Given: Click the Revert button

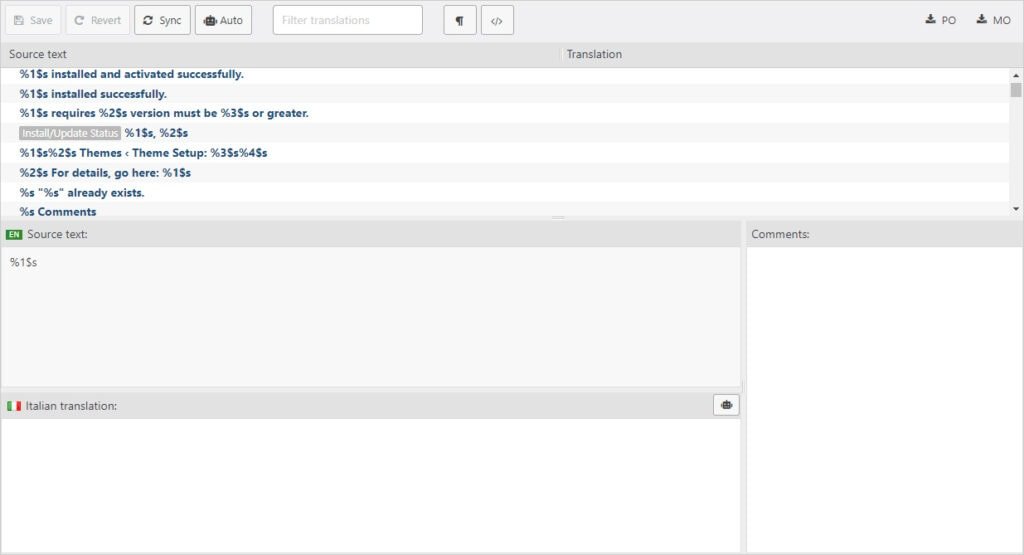Looking at the screenshot, I should pyautogui.click(x=97, y=20).
